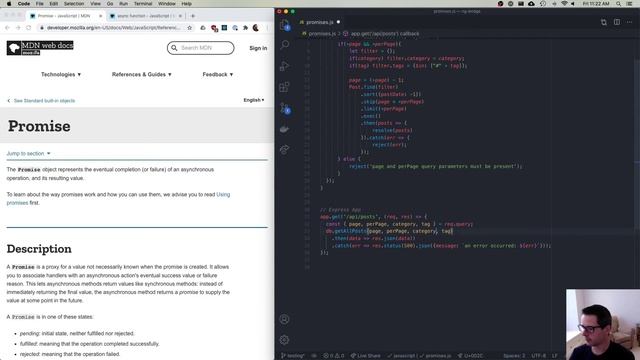Image resolution: width=640 pixels, height=360 pixels.
Task: Open the browser profile avatar
Action: pyautogui.click(x=256, y=28)
